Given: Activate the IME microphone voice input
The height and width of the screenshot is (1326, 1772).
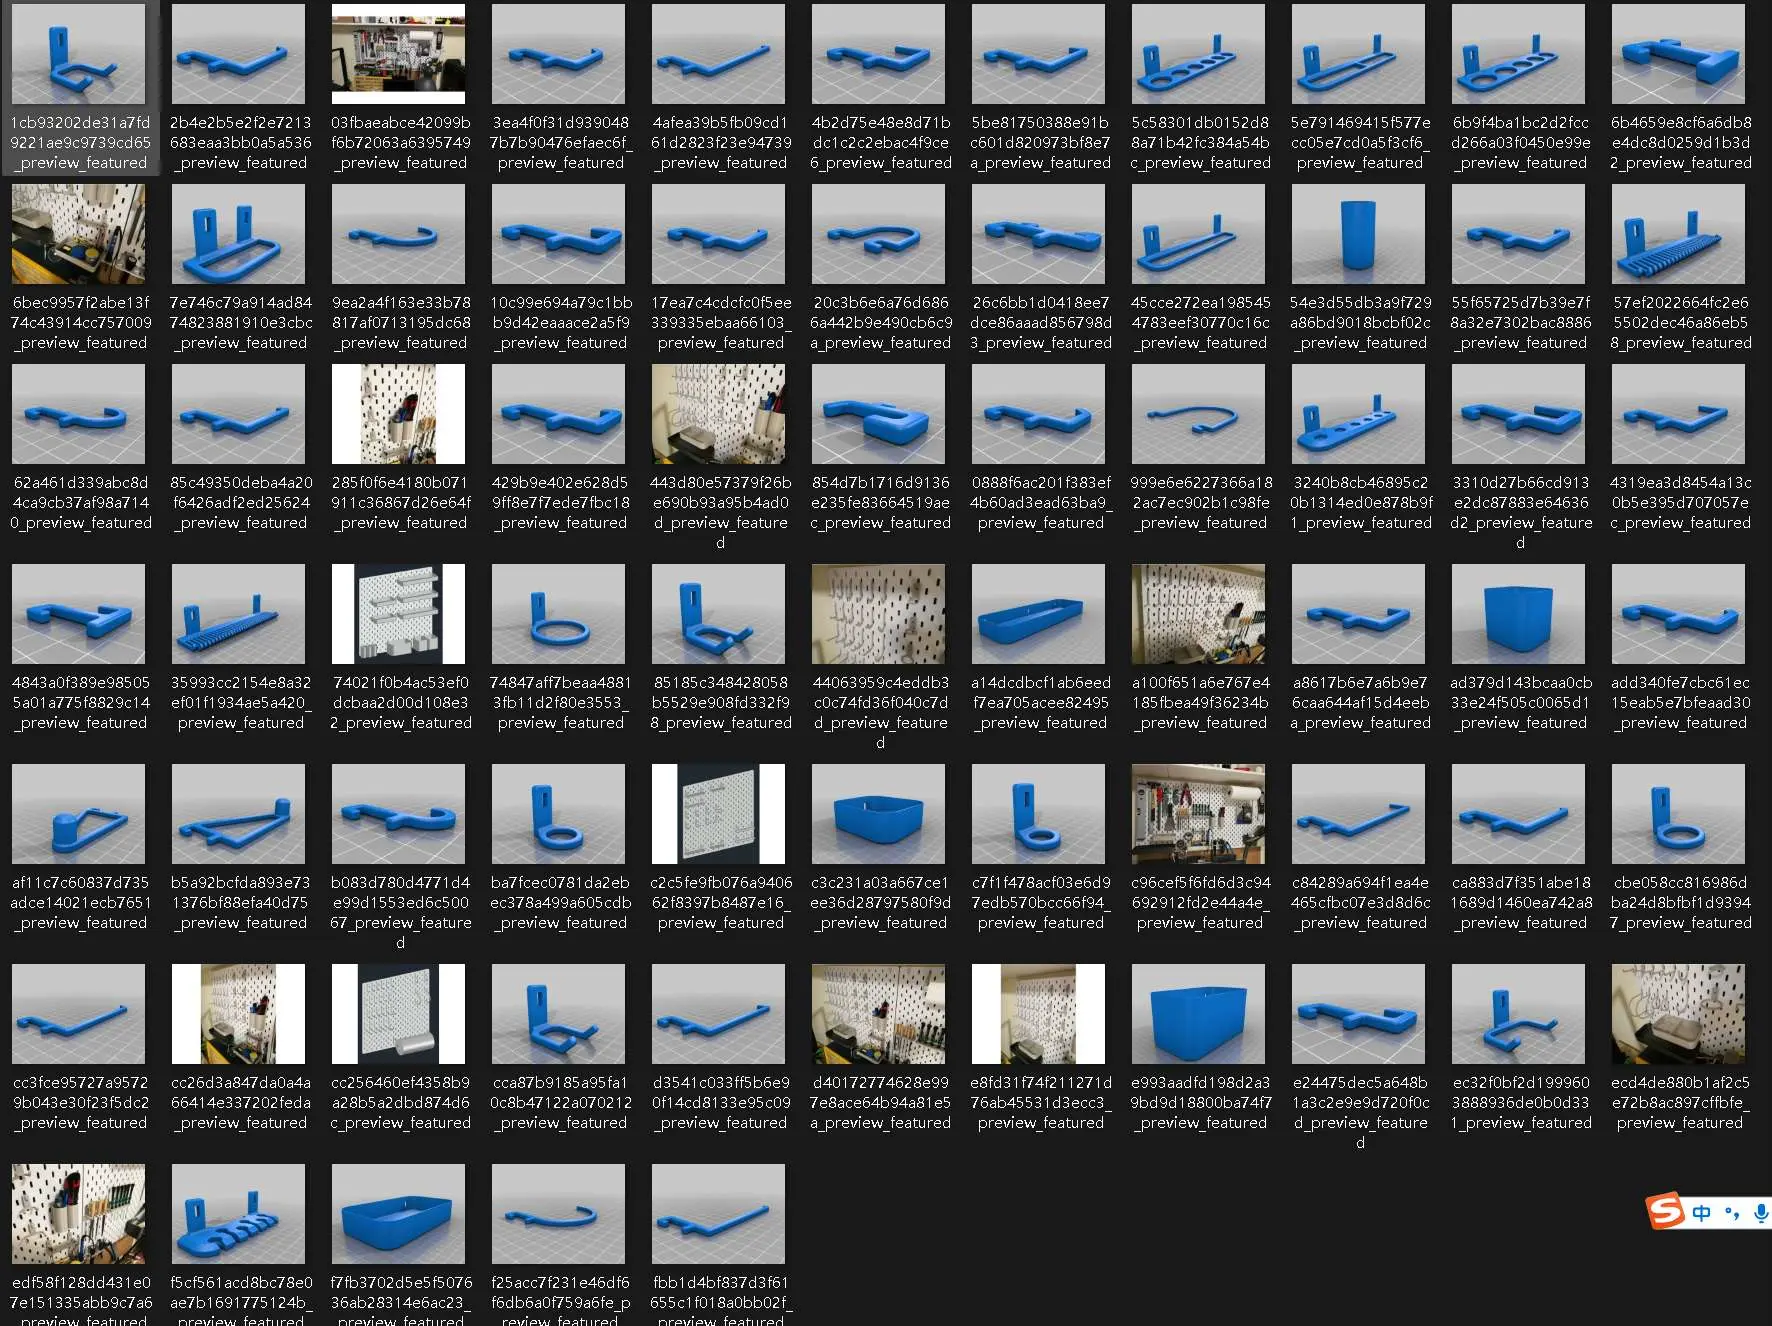Looking at the screenshot, I should click(x=1760, y=1213).
